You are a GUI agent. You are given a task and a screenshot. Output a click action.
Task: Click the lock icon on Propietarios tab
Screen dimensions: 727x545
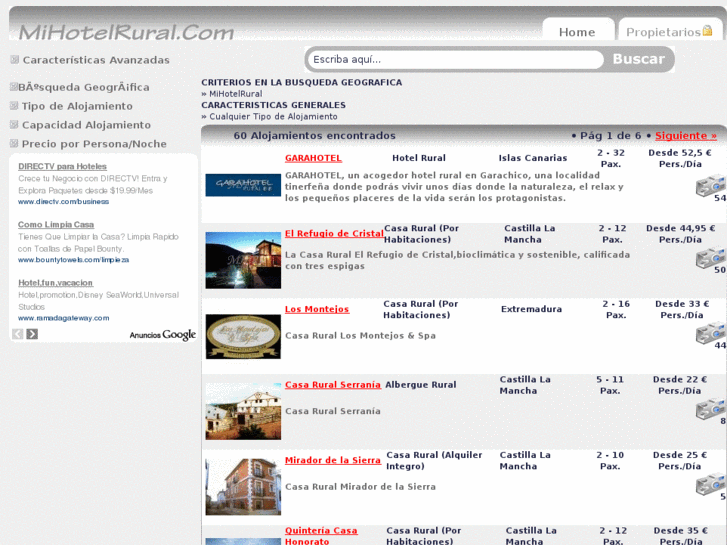(707, 30)
